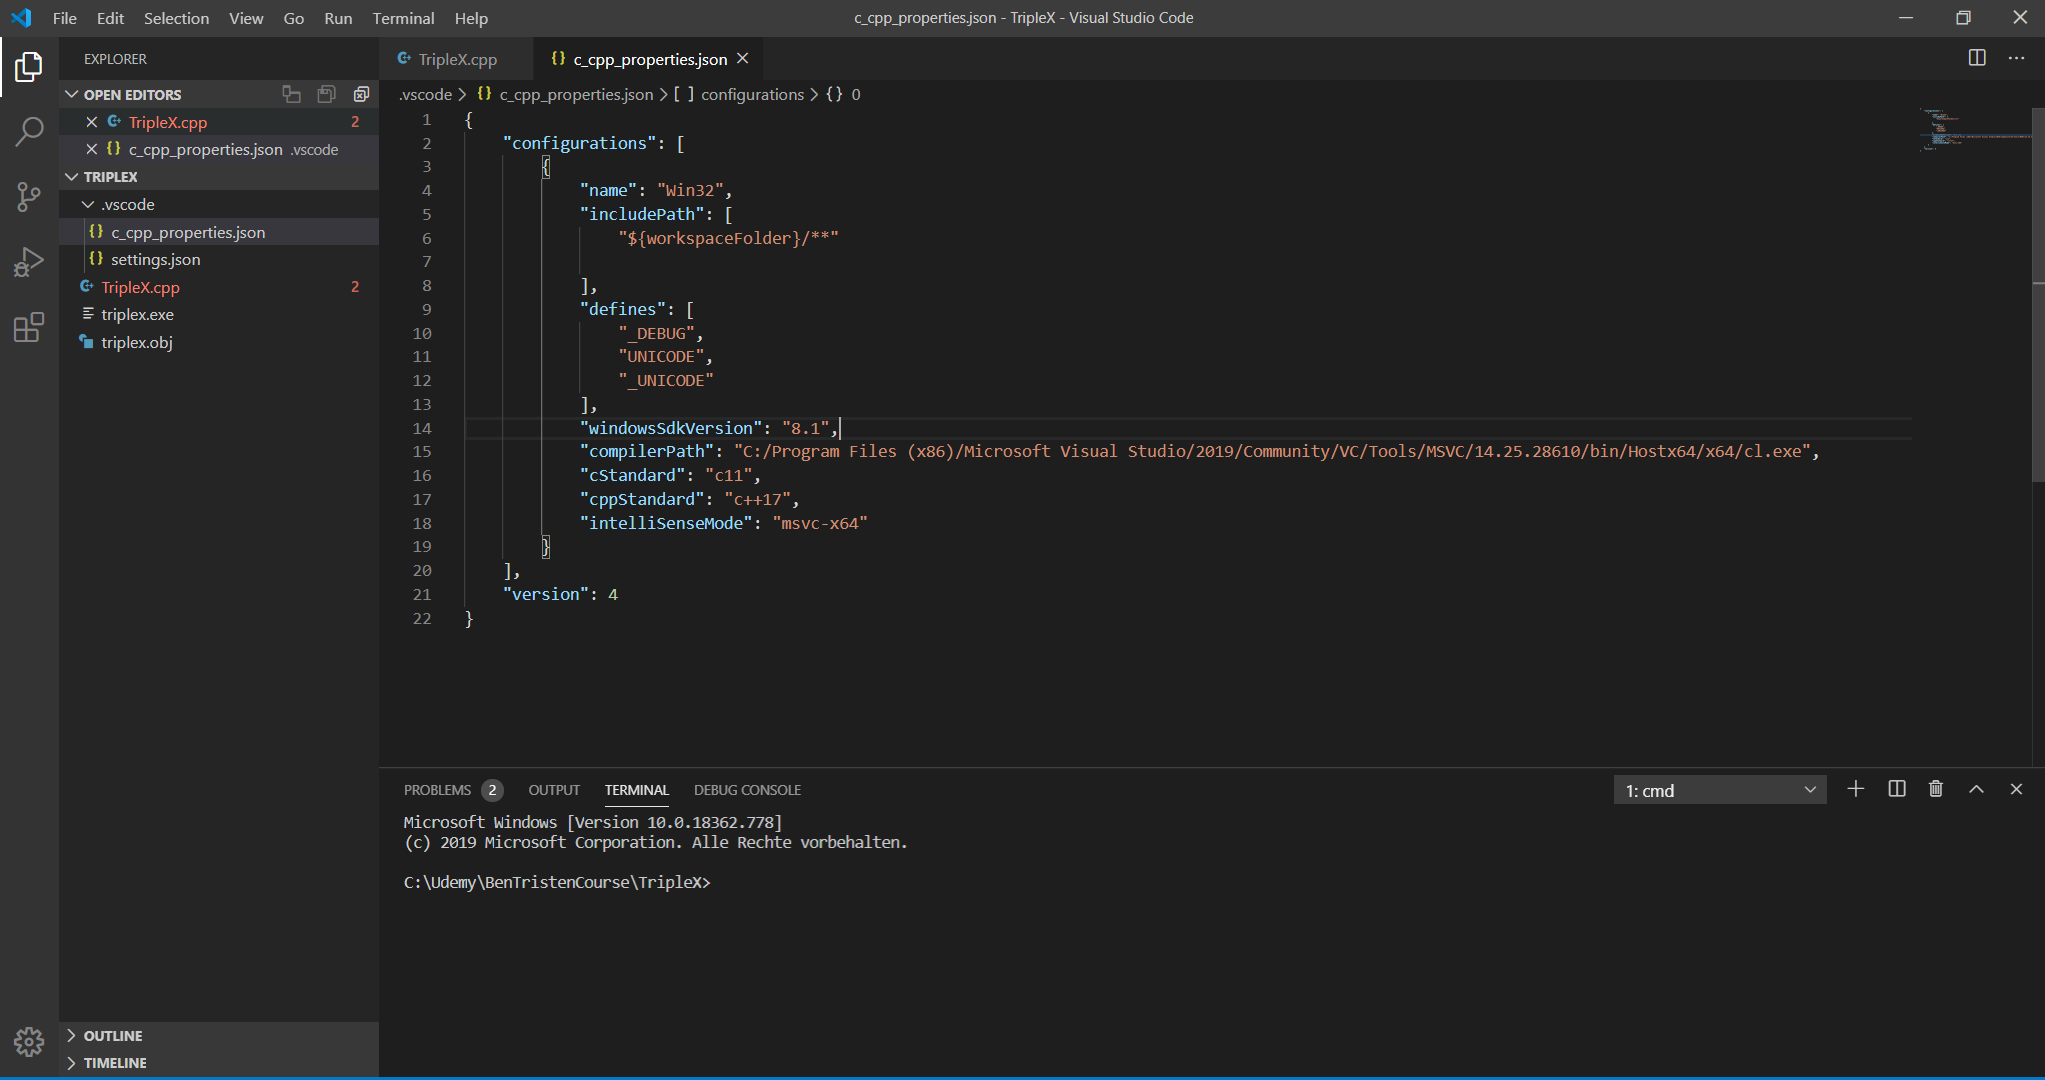
Task: Open settings.json in the explorer
Action: coord(155,259)
